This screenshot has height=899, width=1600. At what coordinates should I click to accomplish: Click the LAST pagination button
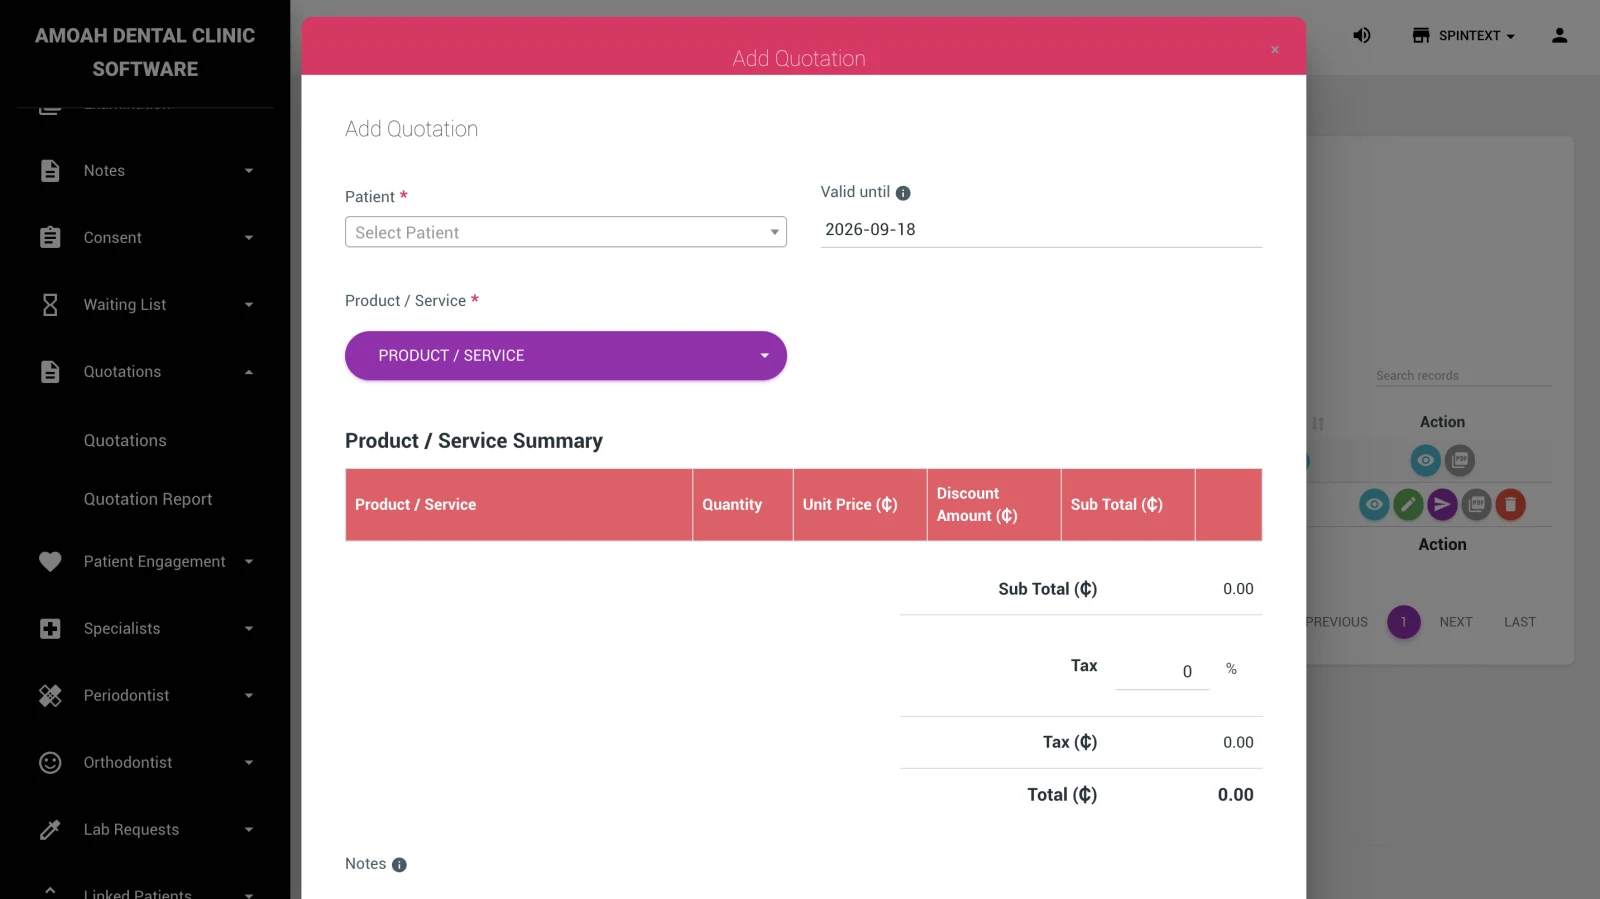point(1520,622)
